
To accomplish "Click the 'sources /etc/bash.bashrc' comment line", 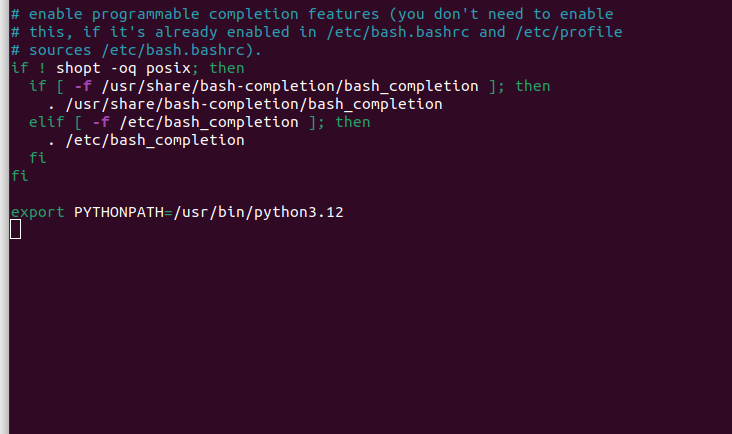I will tap(136, 50).
